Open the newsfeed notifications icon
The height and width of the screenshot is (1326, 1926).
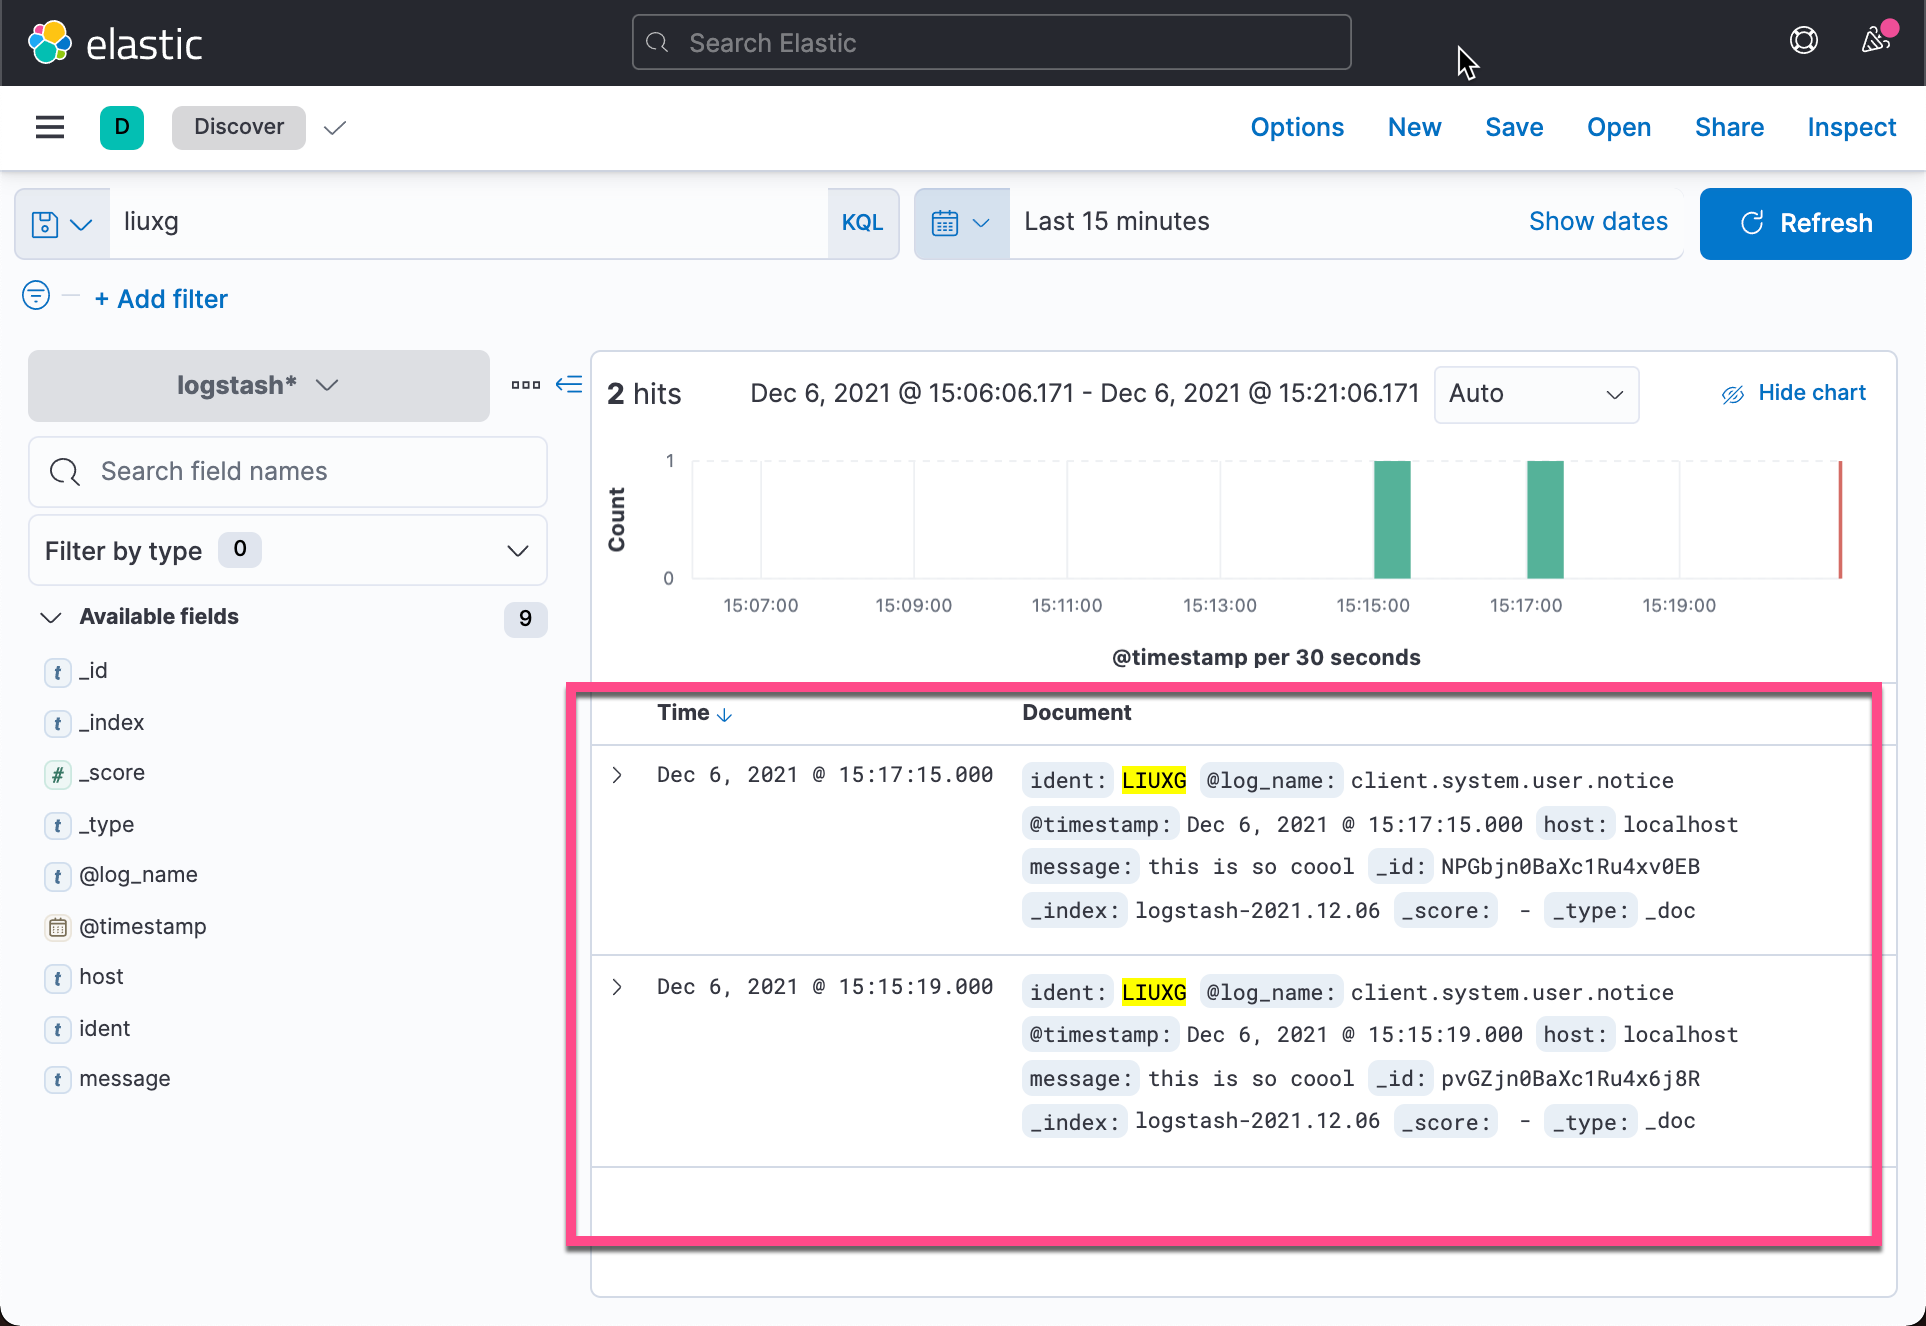tap(1875, 41)
